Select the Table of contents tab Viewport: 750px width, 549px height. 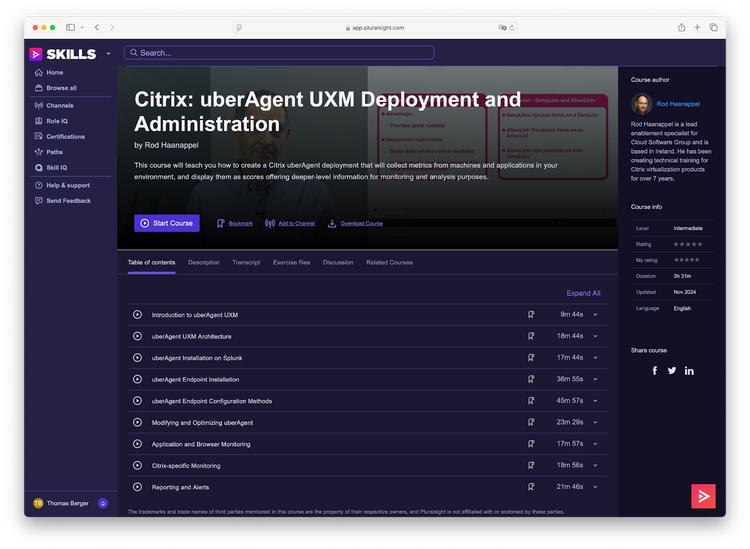point(152,263)
